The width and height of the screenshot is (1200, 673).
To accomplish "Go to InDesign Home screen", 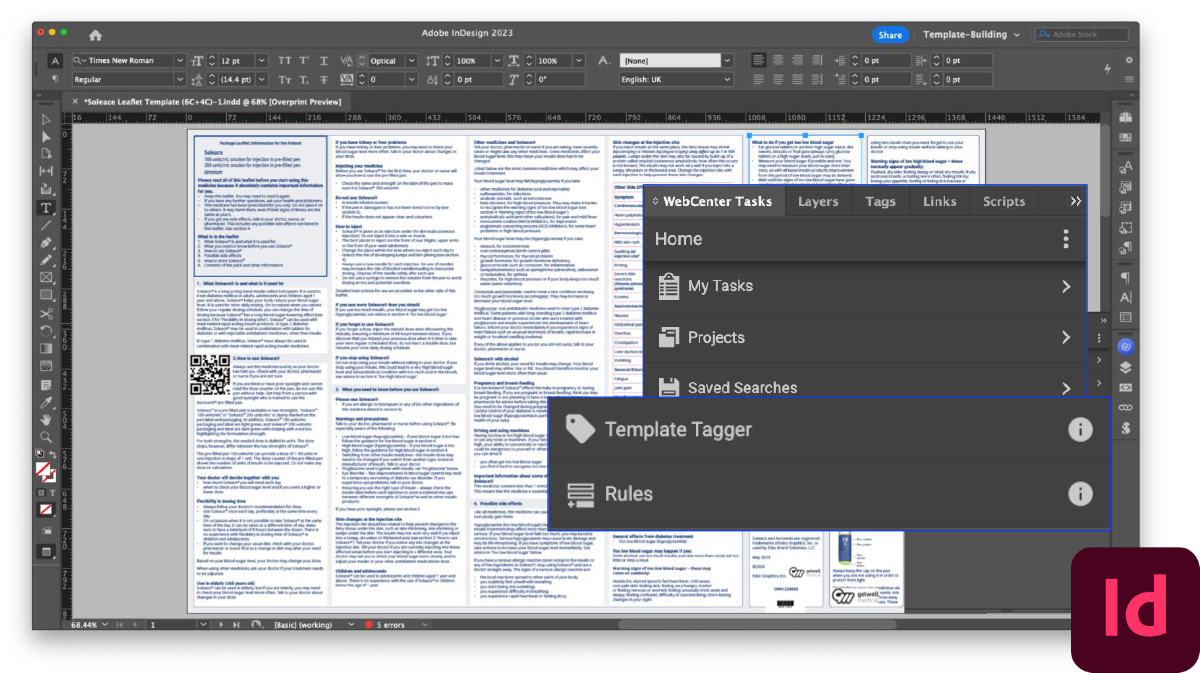I will click(95, 35).
